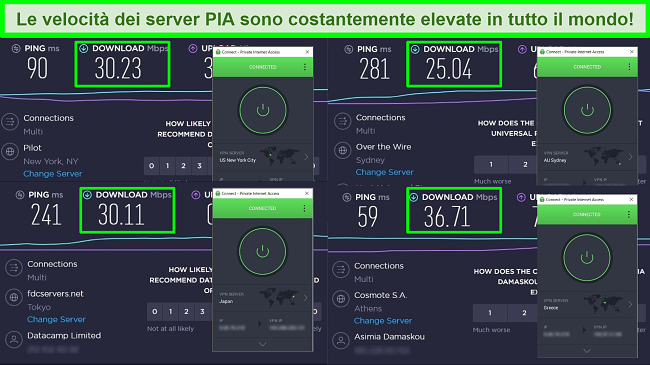The width and height of the screenshot is (650, 365).
Task: Click the upload icon in New York test
Action: point(193,49)
